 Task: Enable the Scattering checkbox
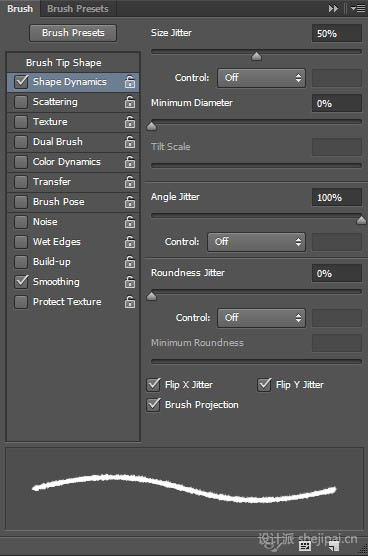tap(21, 102)
